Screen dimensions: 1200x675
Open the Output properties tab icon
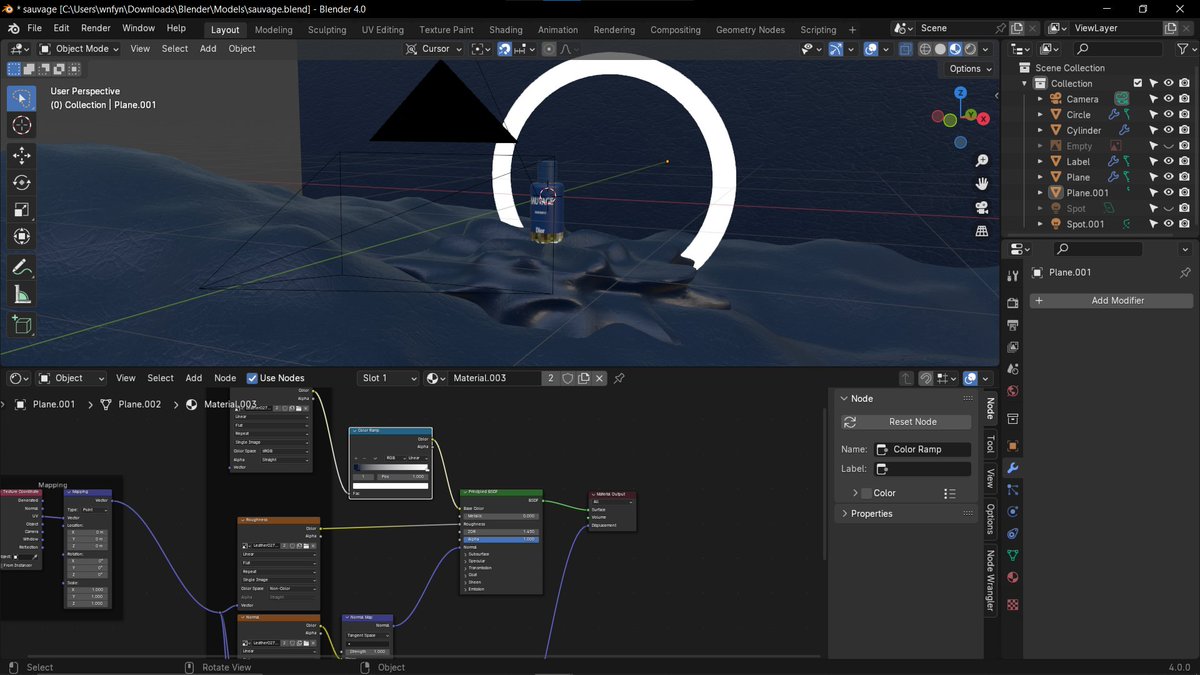pos(1013,325)
